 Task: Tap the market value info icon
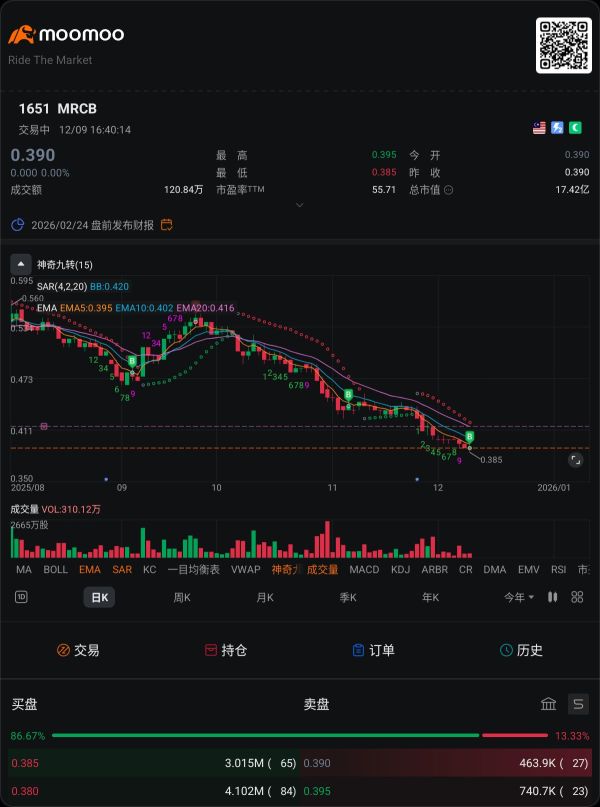tap(448, 190)
